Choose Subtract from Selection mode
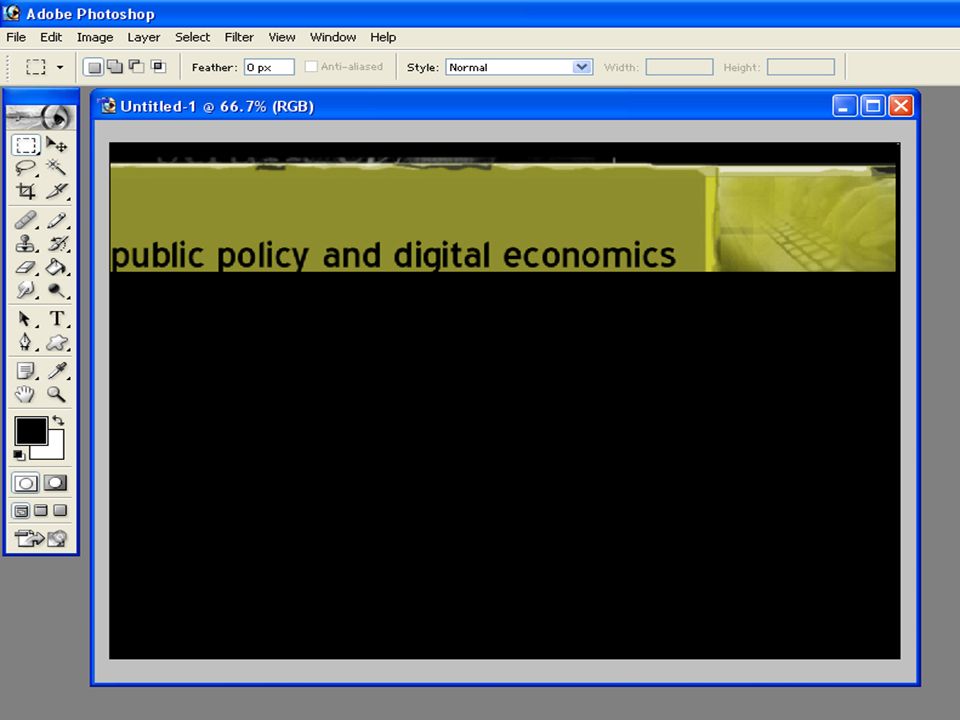 pos(136,67)
